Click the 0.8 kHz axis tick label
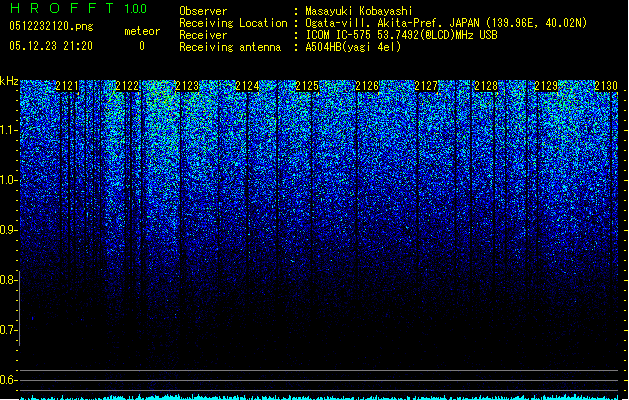Viewport: 629px width, 400px height. click(x=9, y=280)
